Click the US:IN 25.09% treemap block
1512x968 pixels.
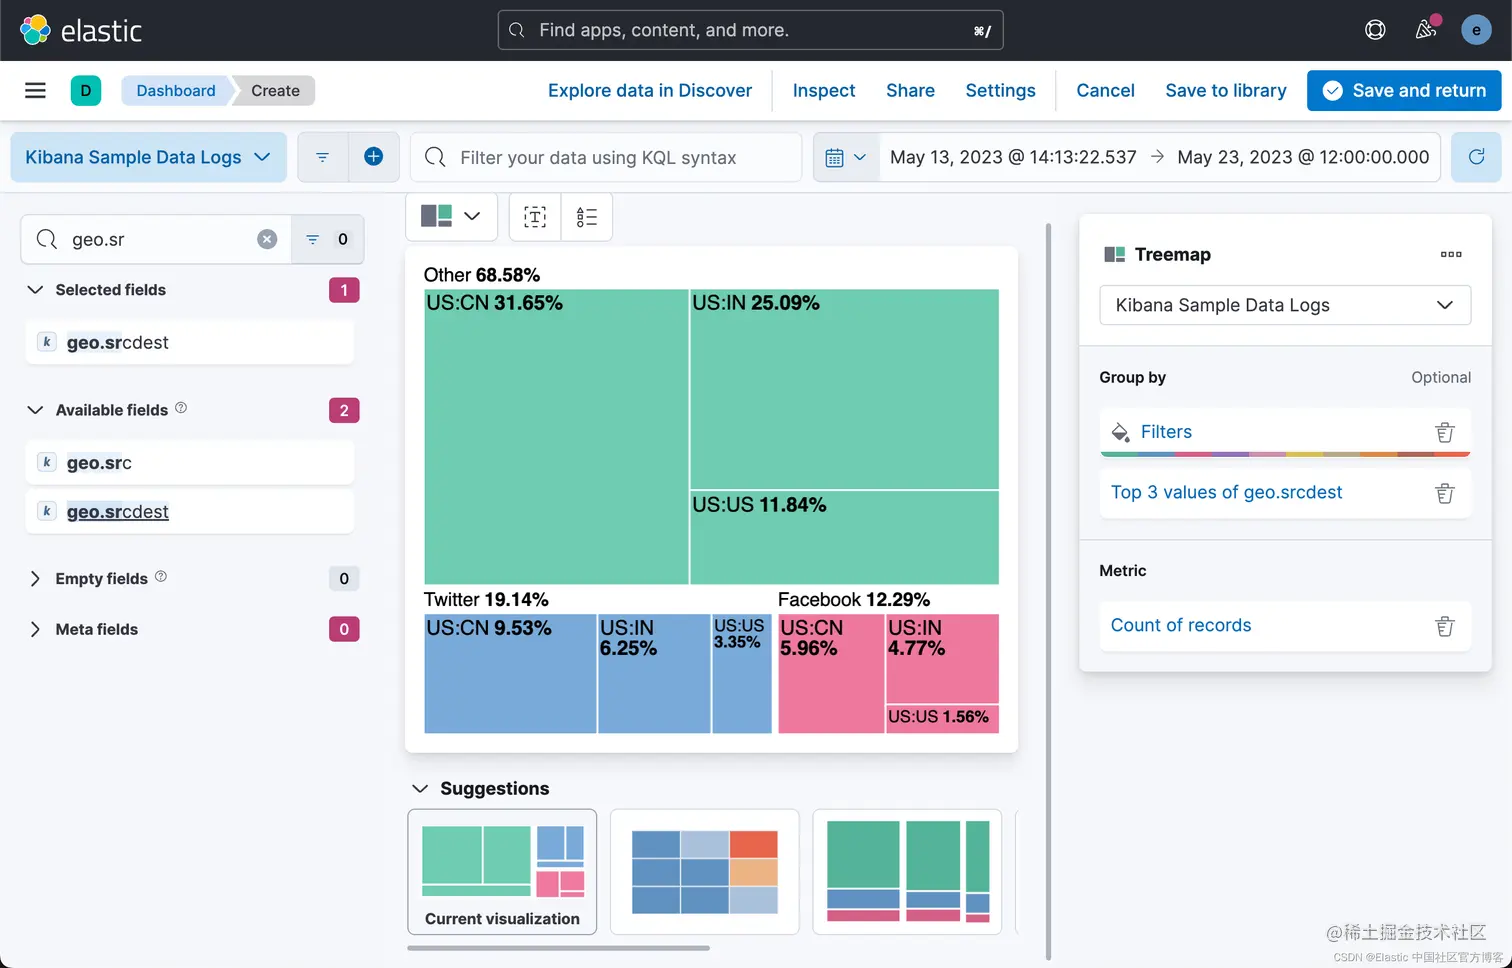[844, 390]
